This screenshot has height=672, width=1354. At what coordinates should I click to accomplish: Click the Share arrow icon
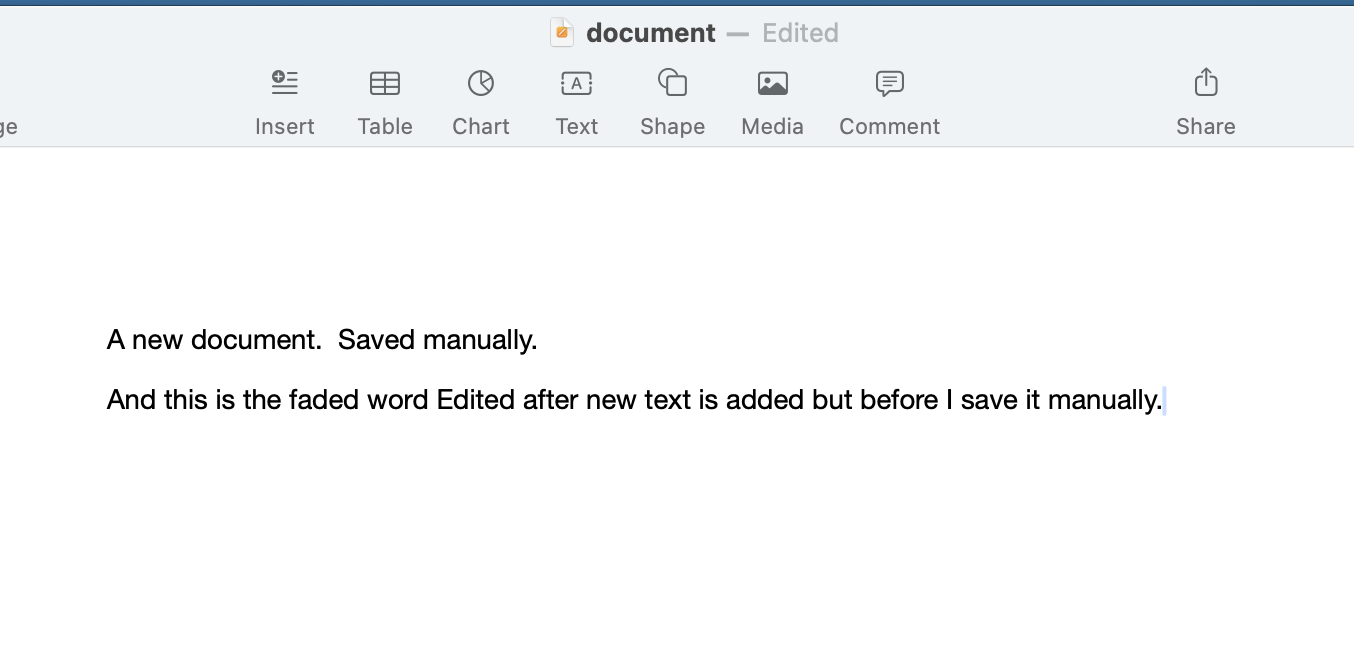[x=1206, y=82]
